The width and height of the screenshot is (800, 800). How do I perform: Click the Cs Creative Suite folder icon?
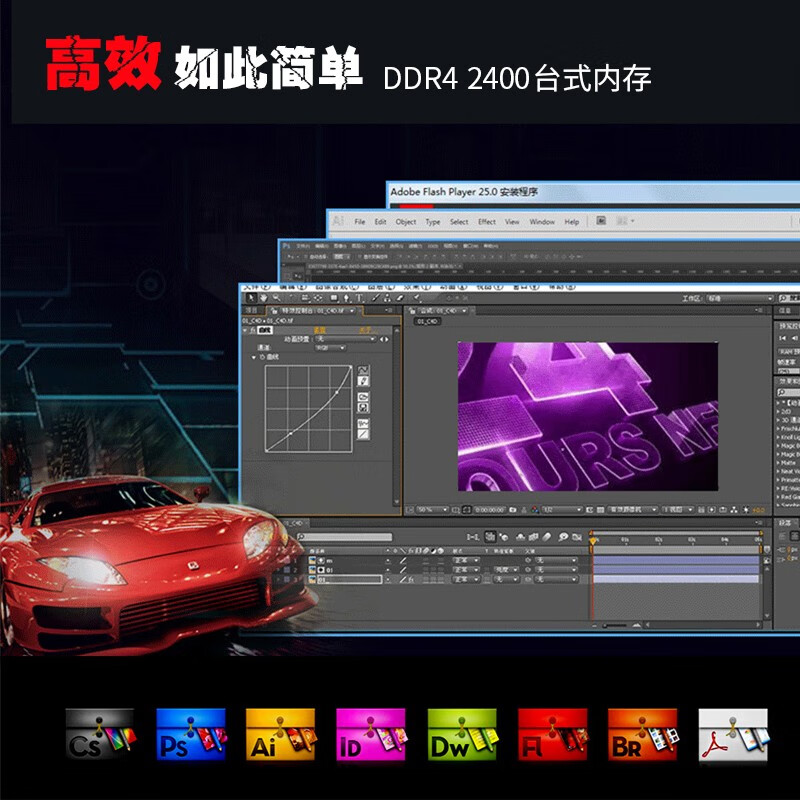coord(101,735)
